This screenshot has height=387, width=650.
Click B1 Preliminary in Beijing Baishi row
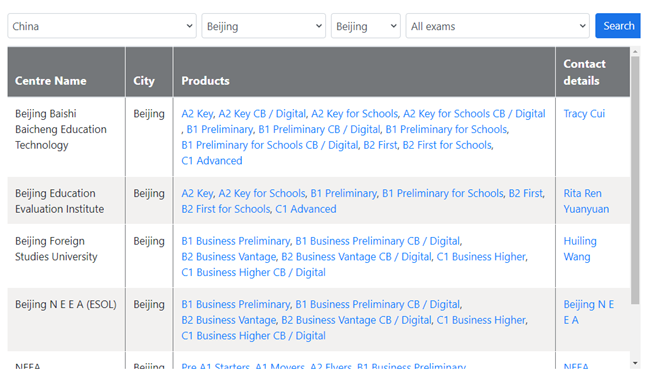[x=220, y=129]
